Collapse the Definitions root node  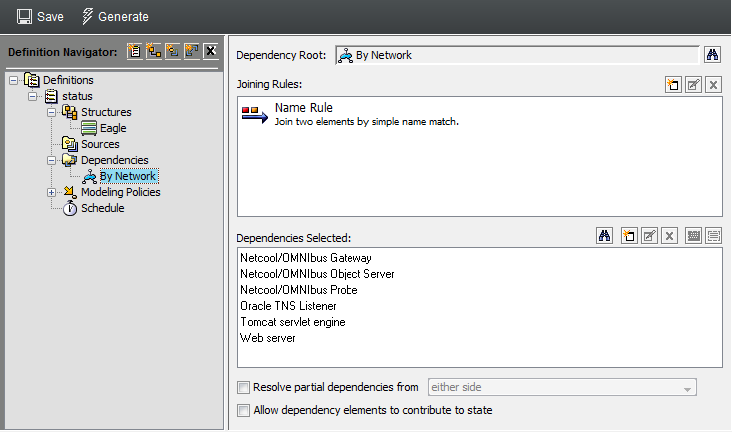point(14,80)
